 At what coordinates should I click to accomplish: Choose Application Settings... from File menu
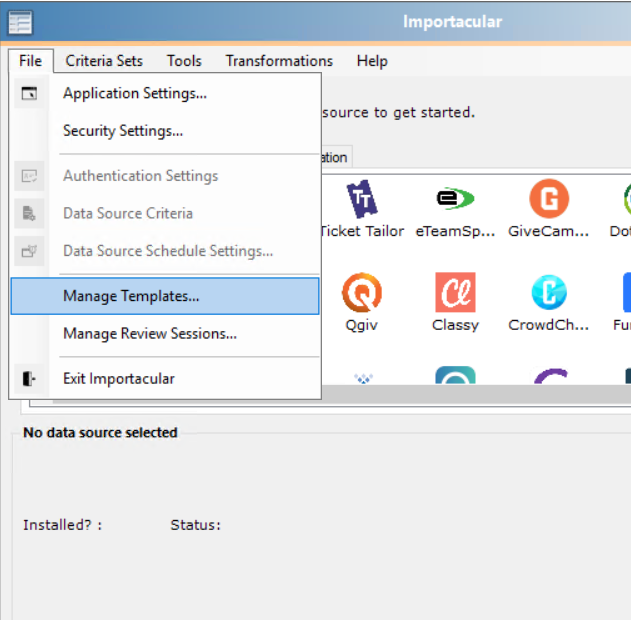[x=165, y=93]
